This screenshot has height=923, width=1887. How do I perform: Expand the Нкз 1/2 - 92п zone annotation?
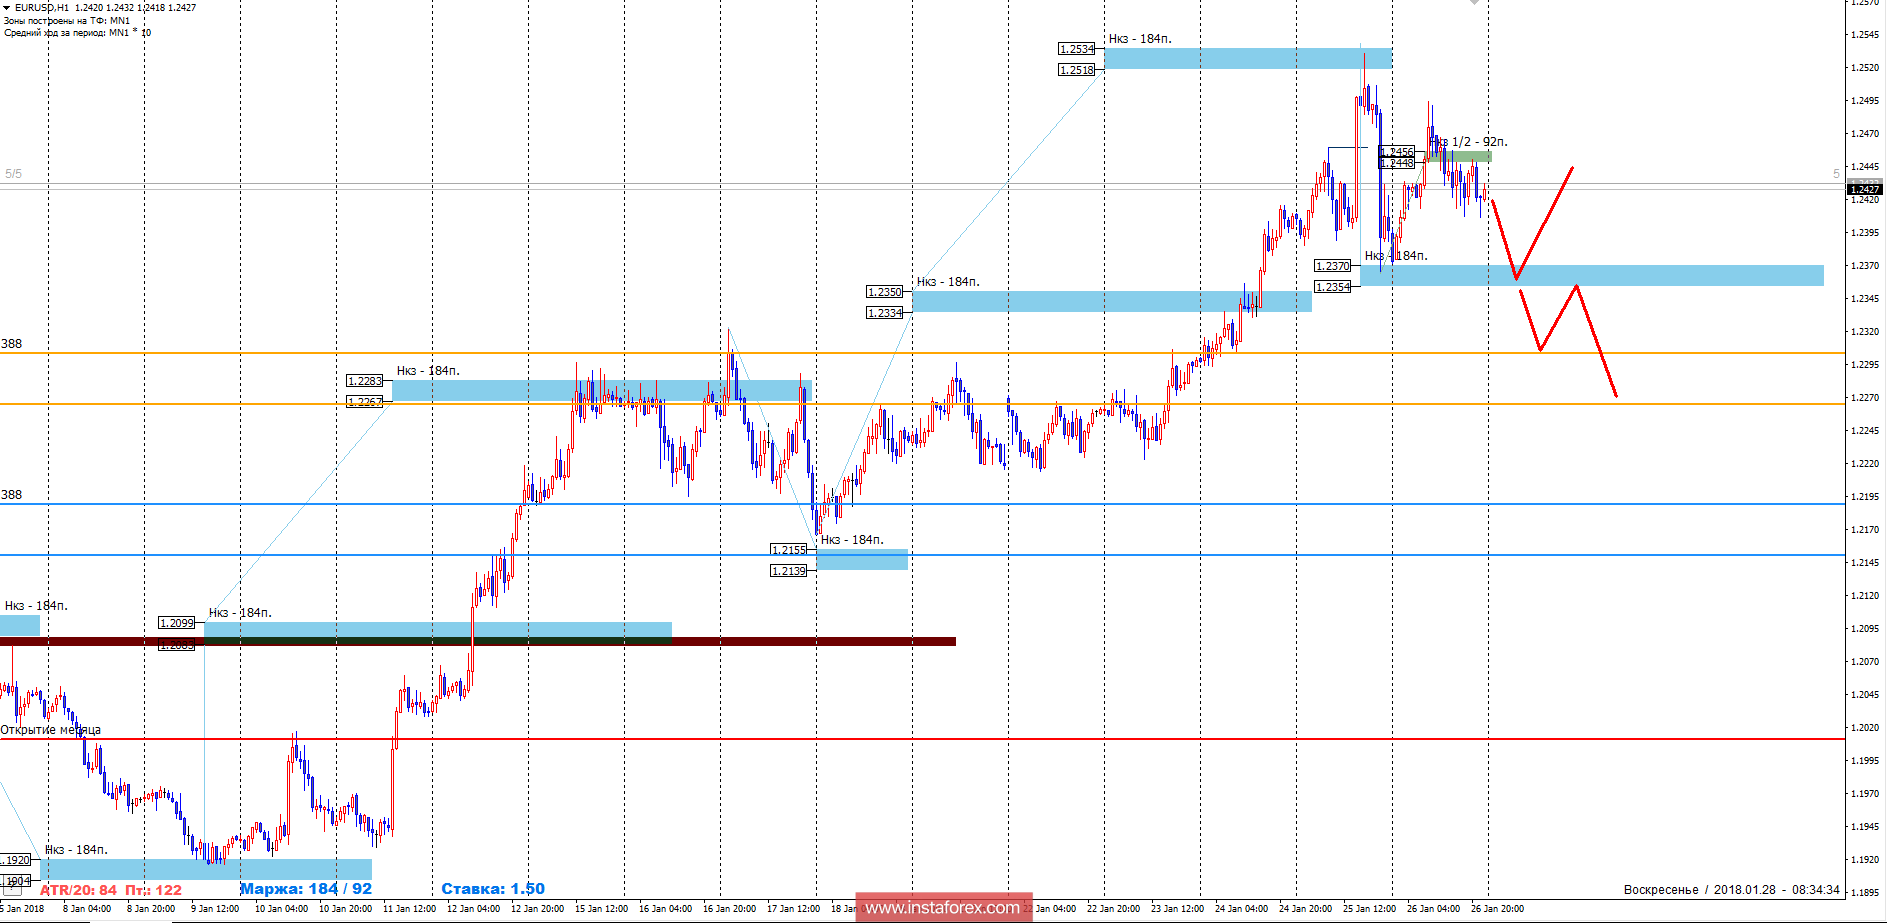1463,143
